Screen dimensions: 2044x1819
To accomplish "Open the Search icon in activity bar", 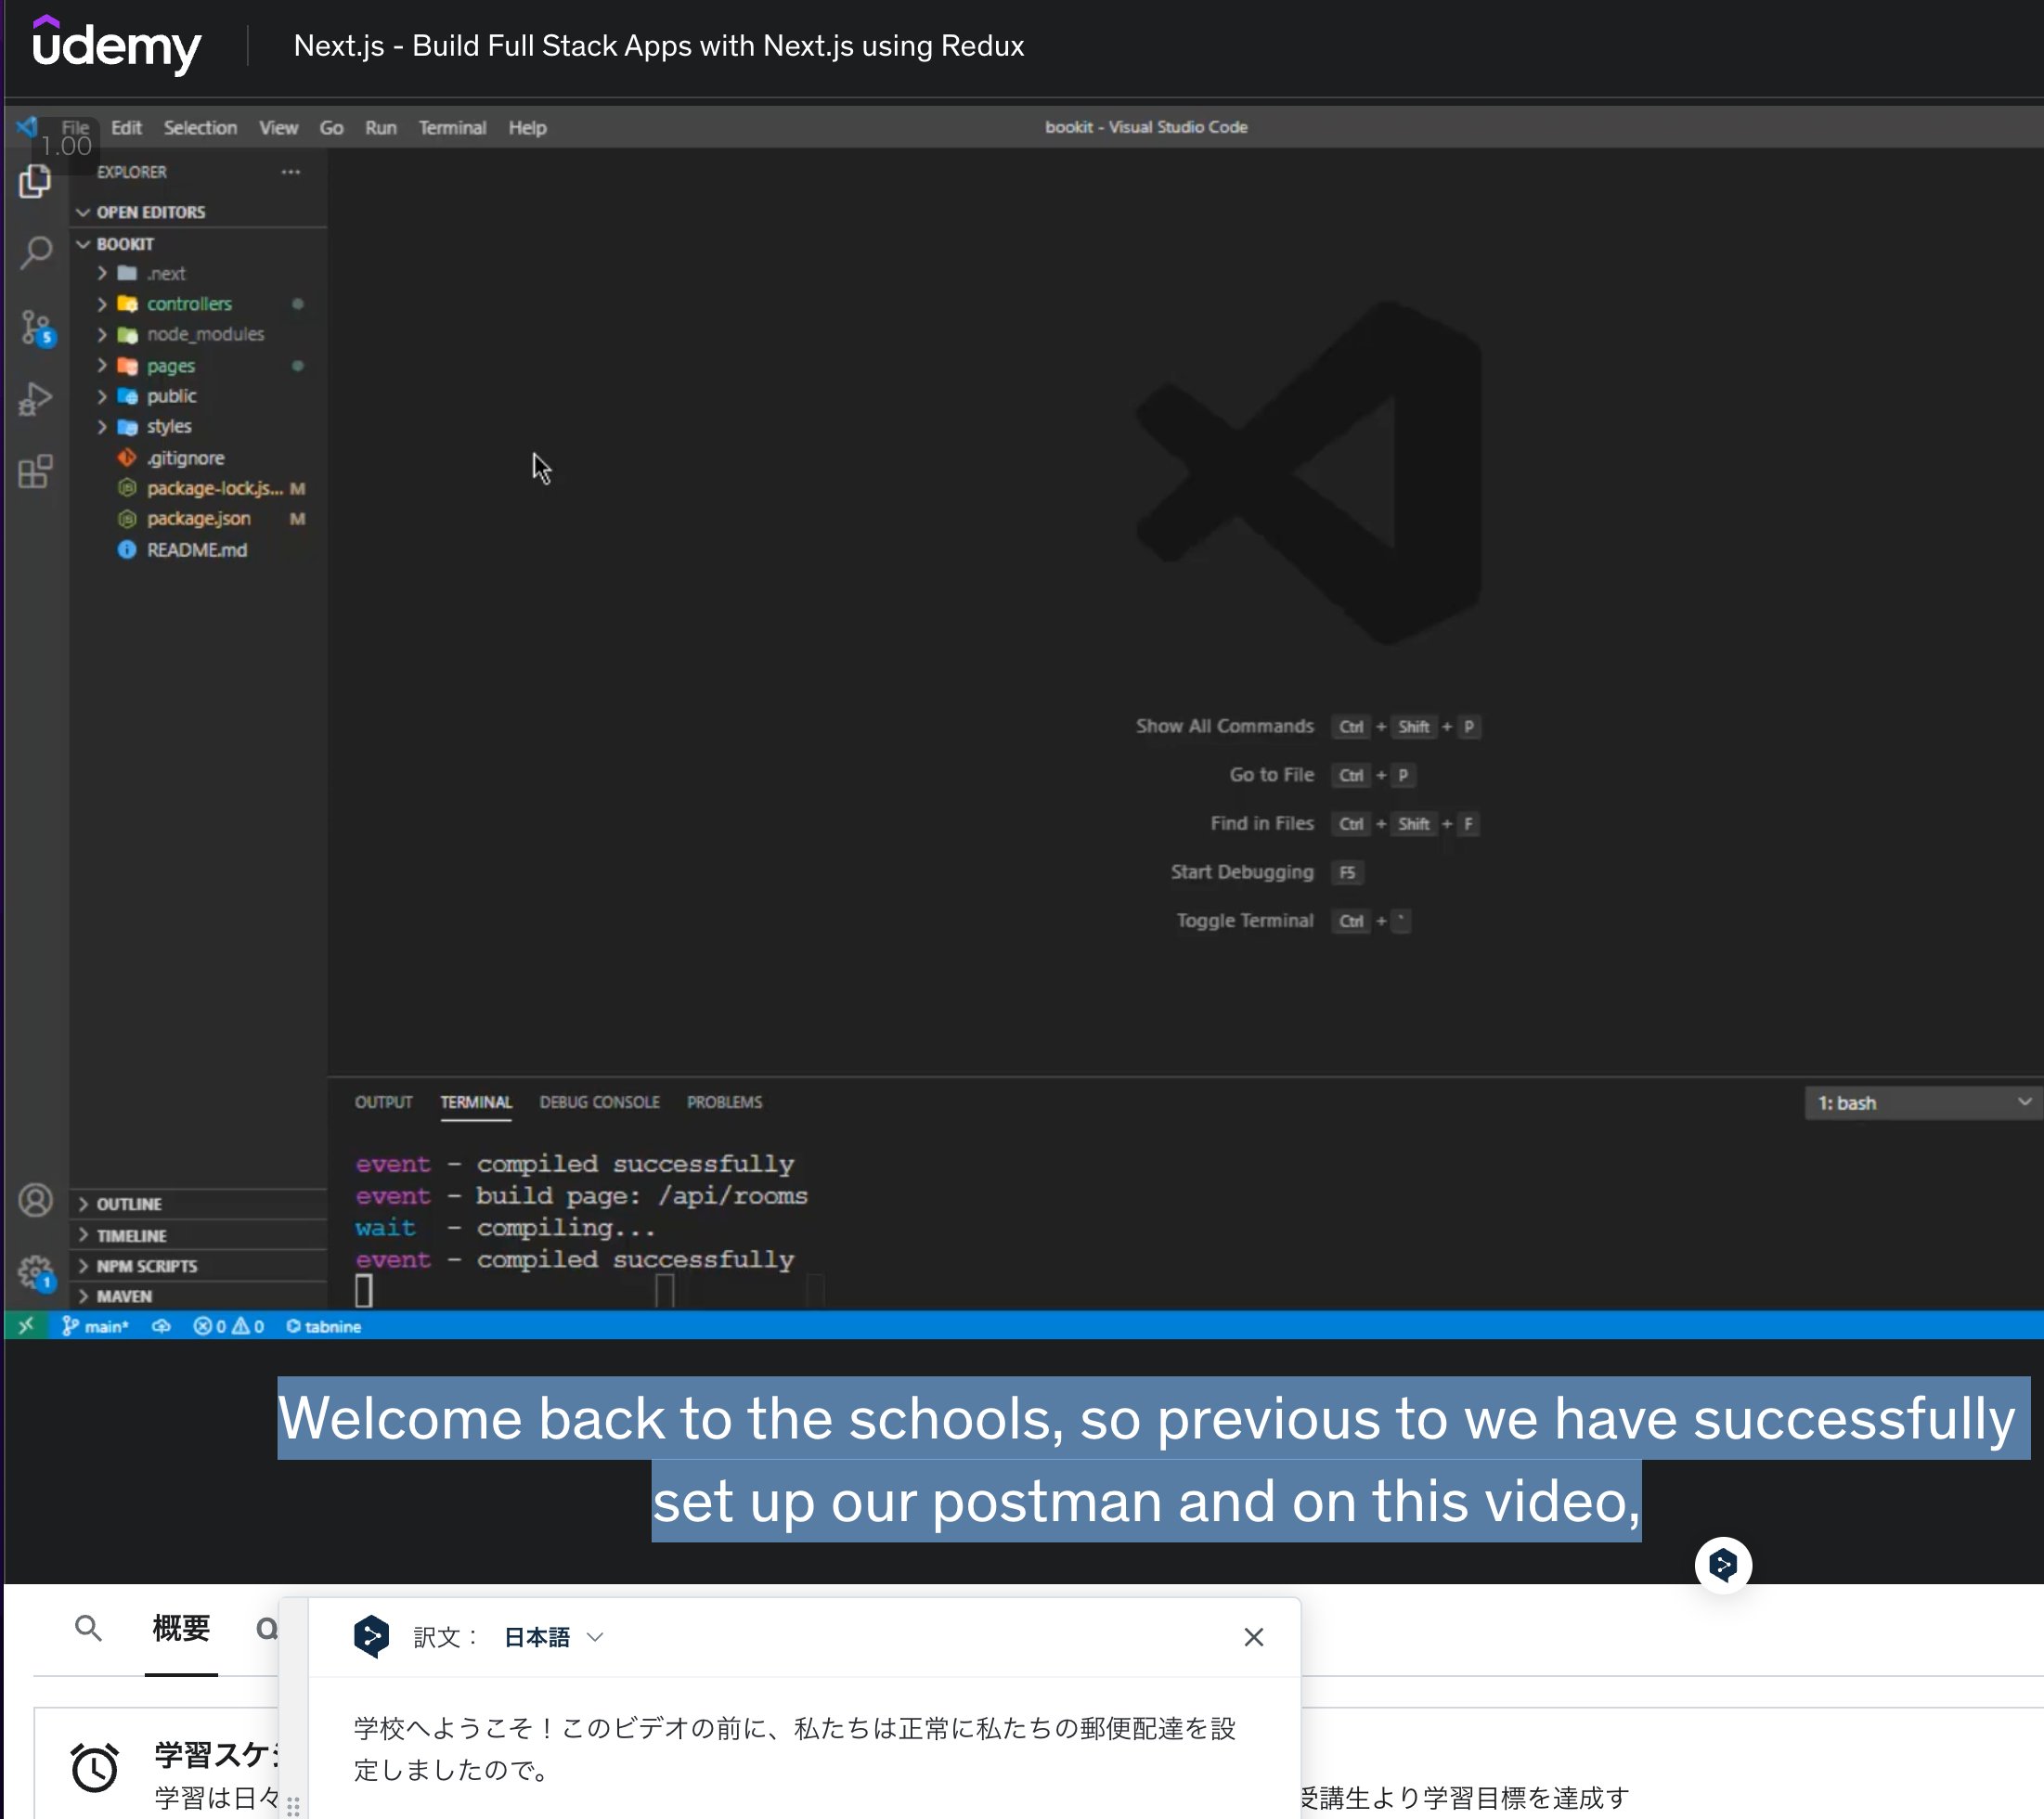I will pos(36,253).
